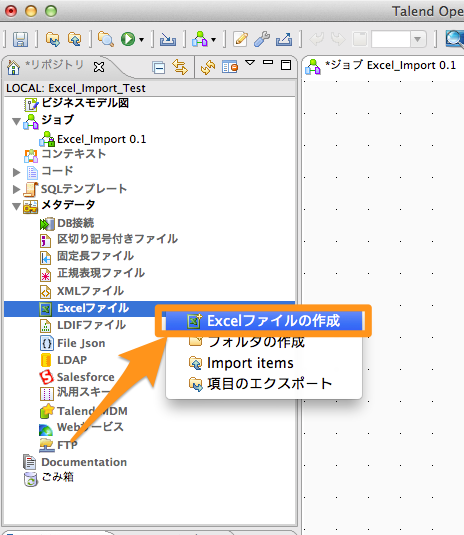Click the pencil edit toolbar icon
This screenshot has width=464, height=535.
241,39
